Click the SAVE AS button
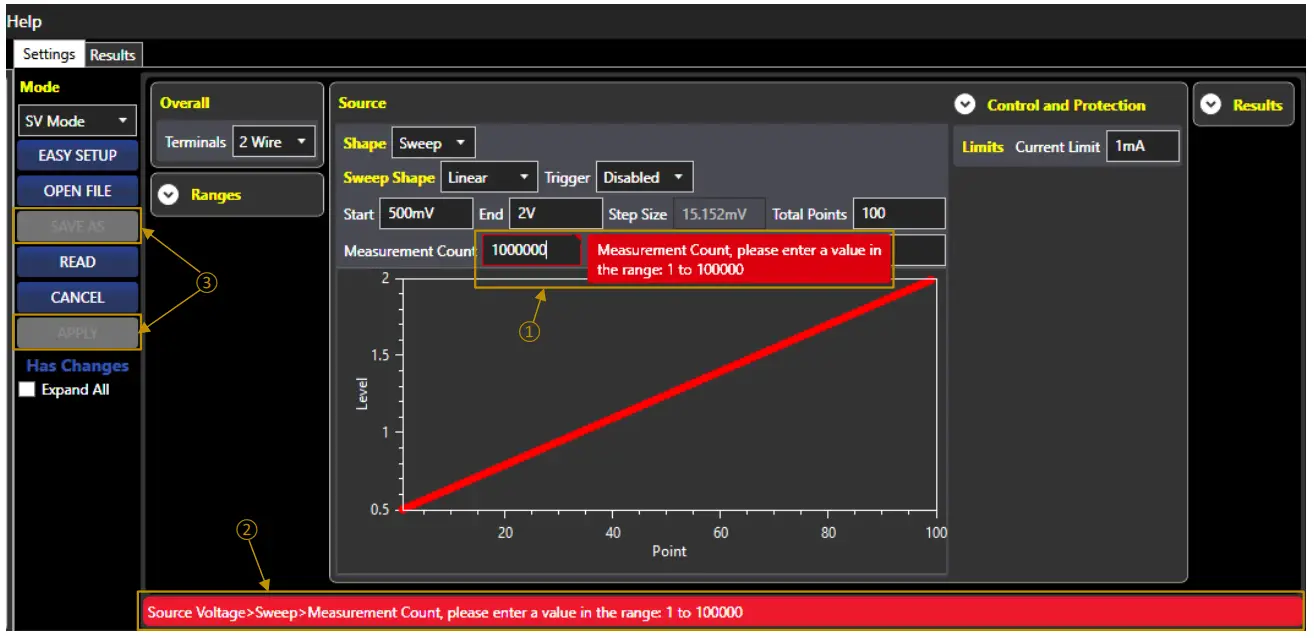 [78, 226]
